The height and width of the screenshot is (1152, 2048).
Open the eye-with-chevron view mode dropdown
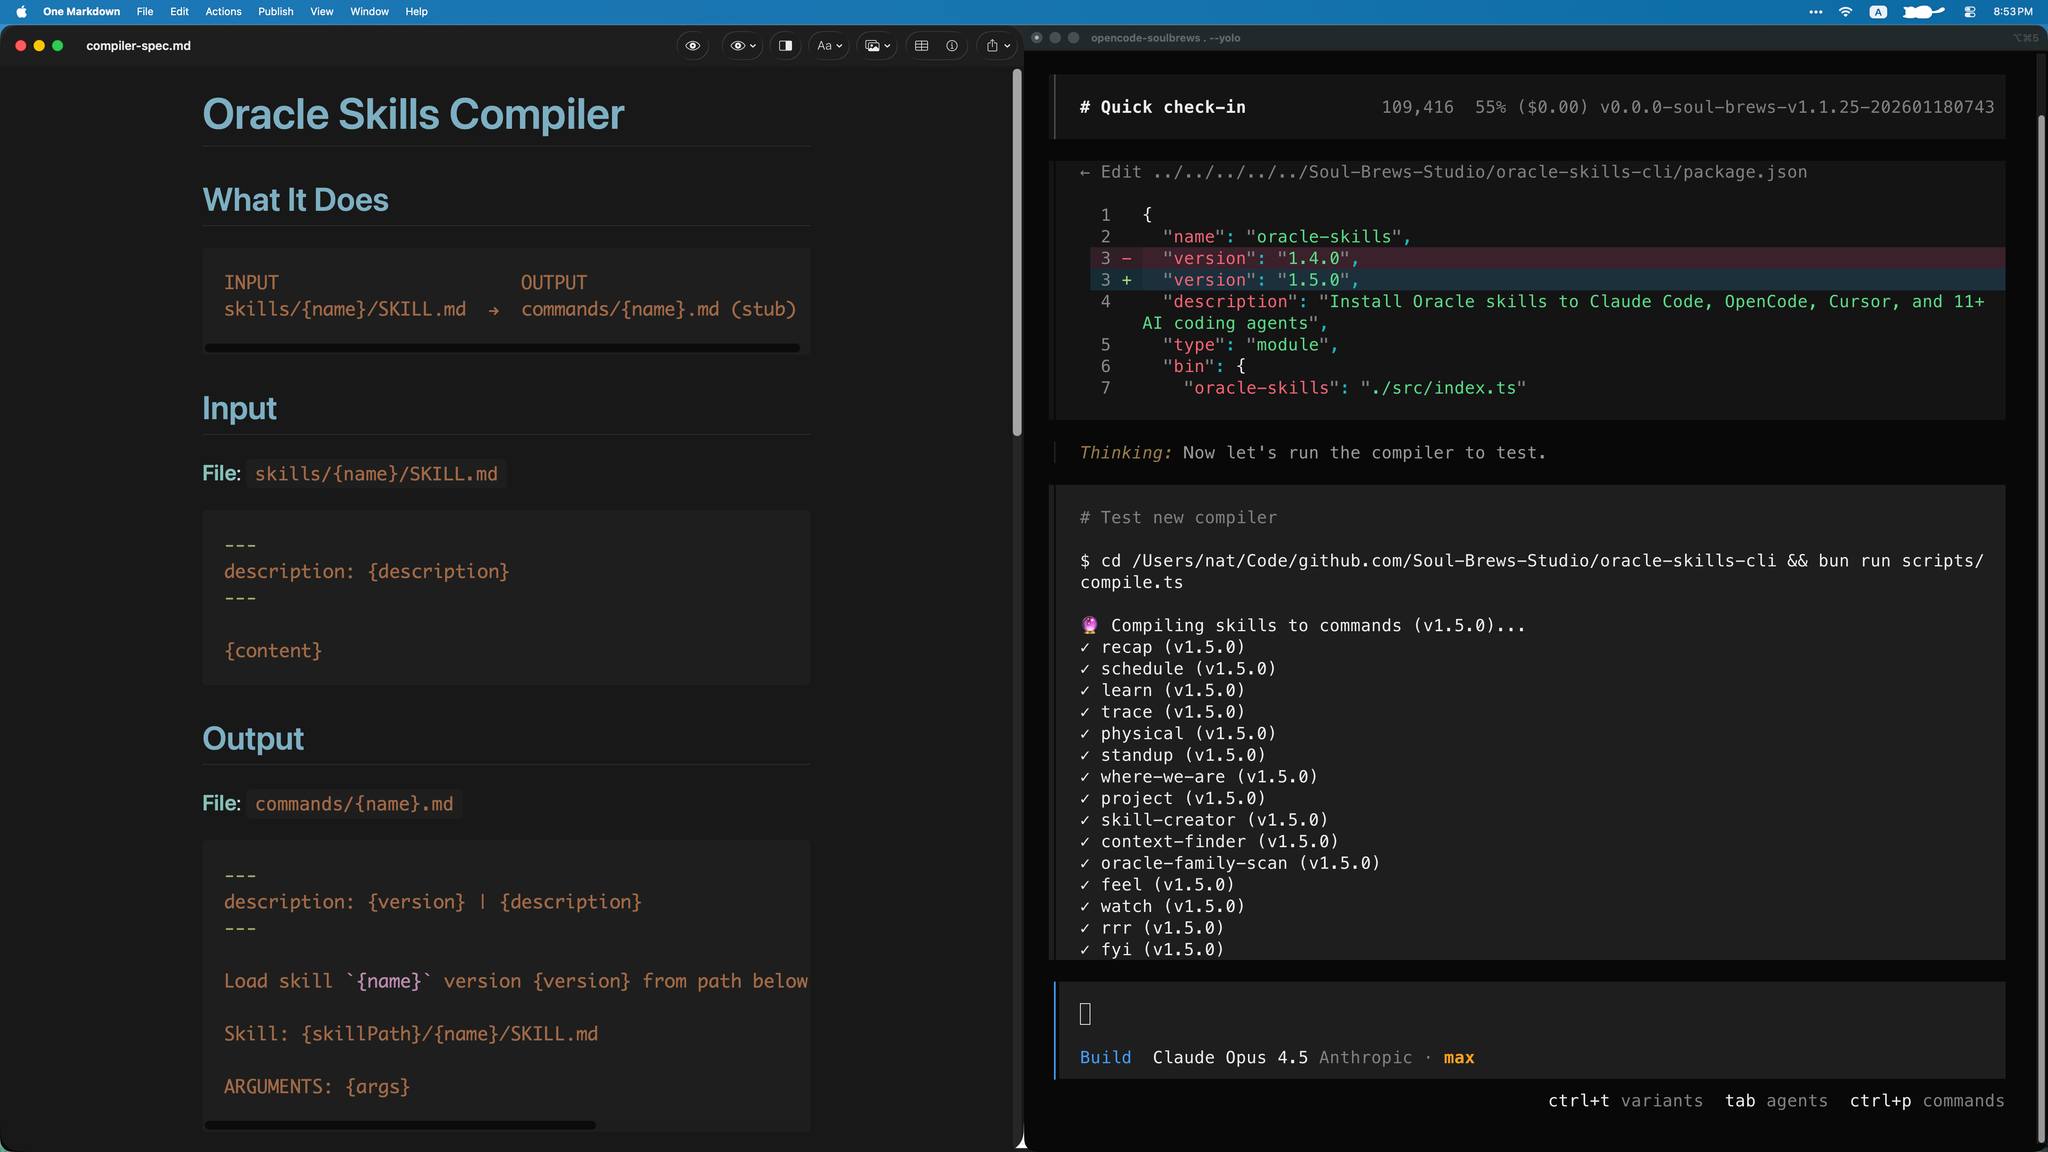pos(742,46)
